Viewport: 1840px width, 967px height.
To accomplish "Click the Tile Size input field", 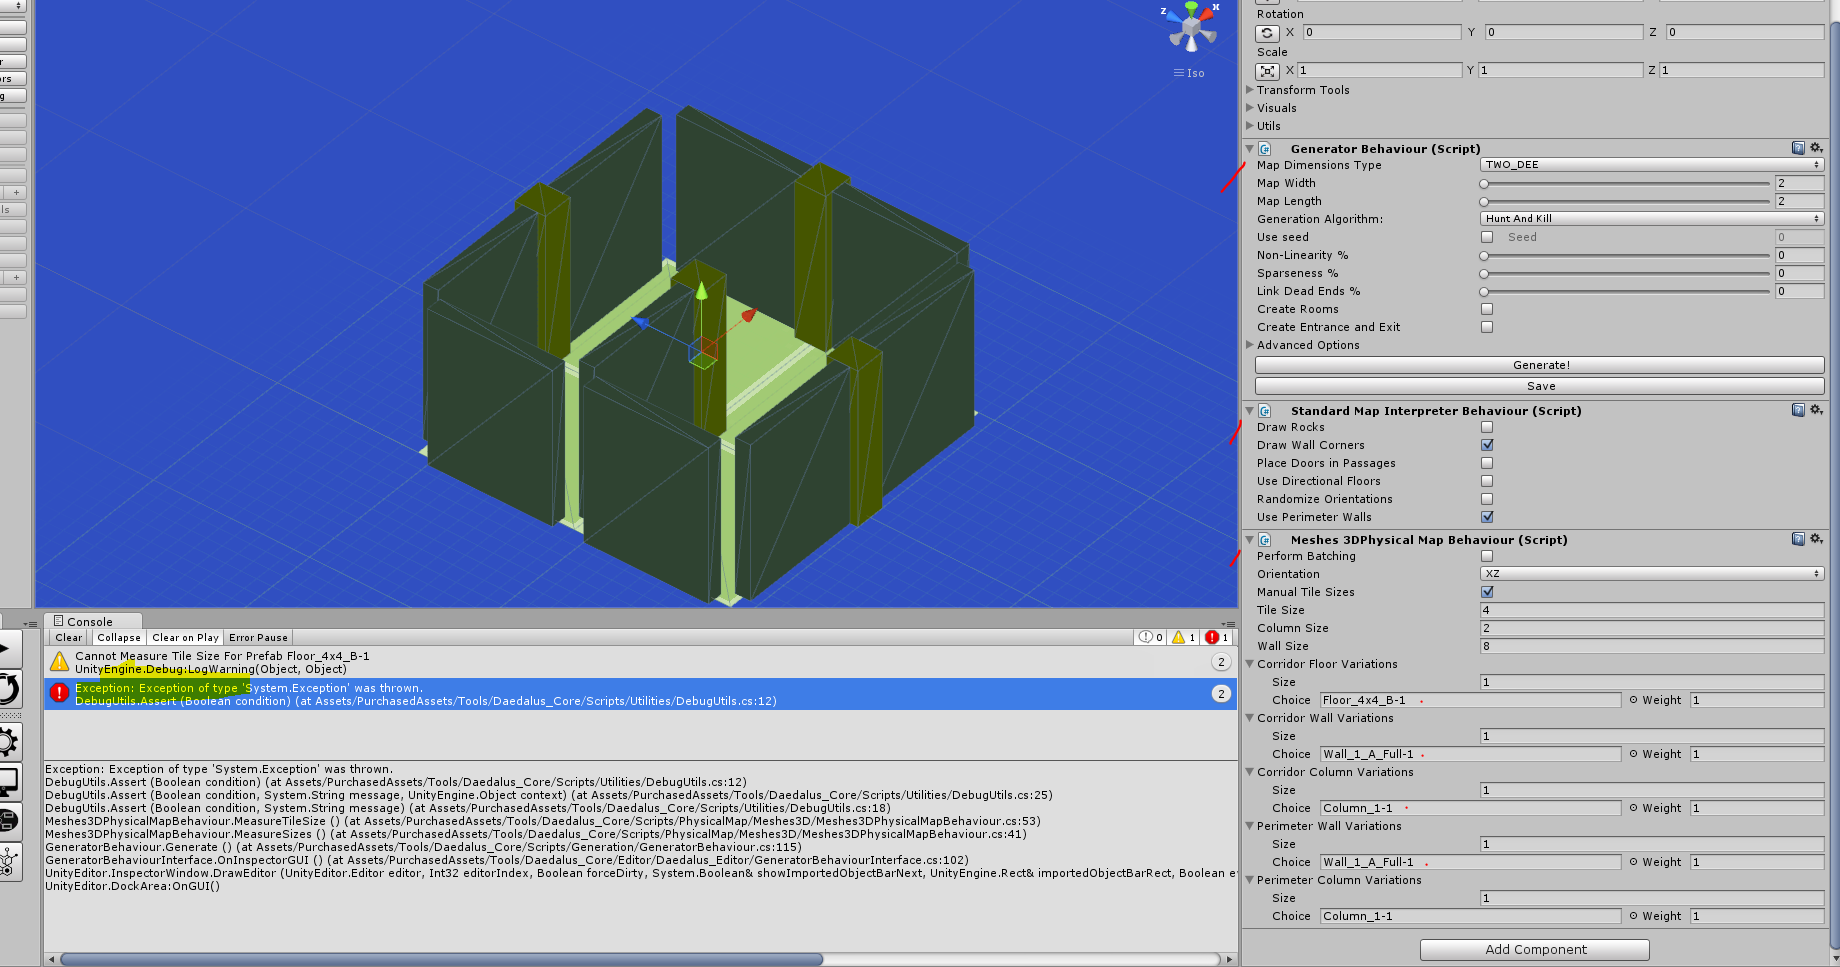I will (x=1652, y=610).
